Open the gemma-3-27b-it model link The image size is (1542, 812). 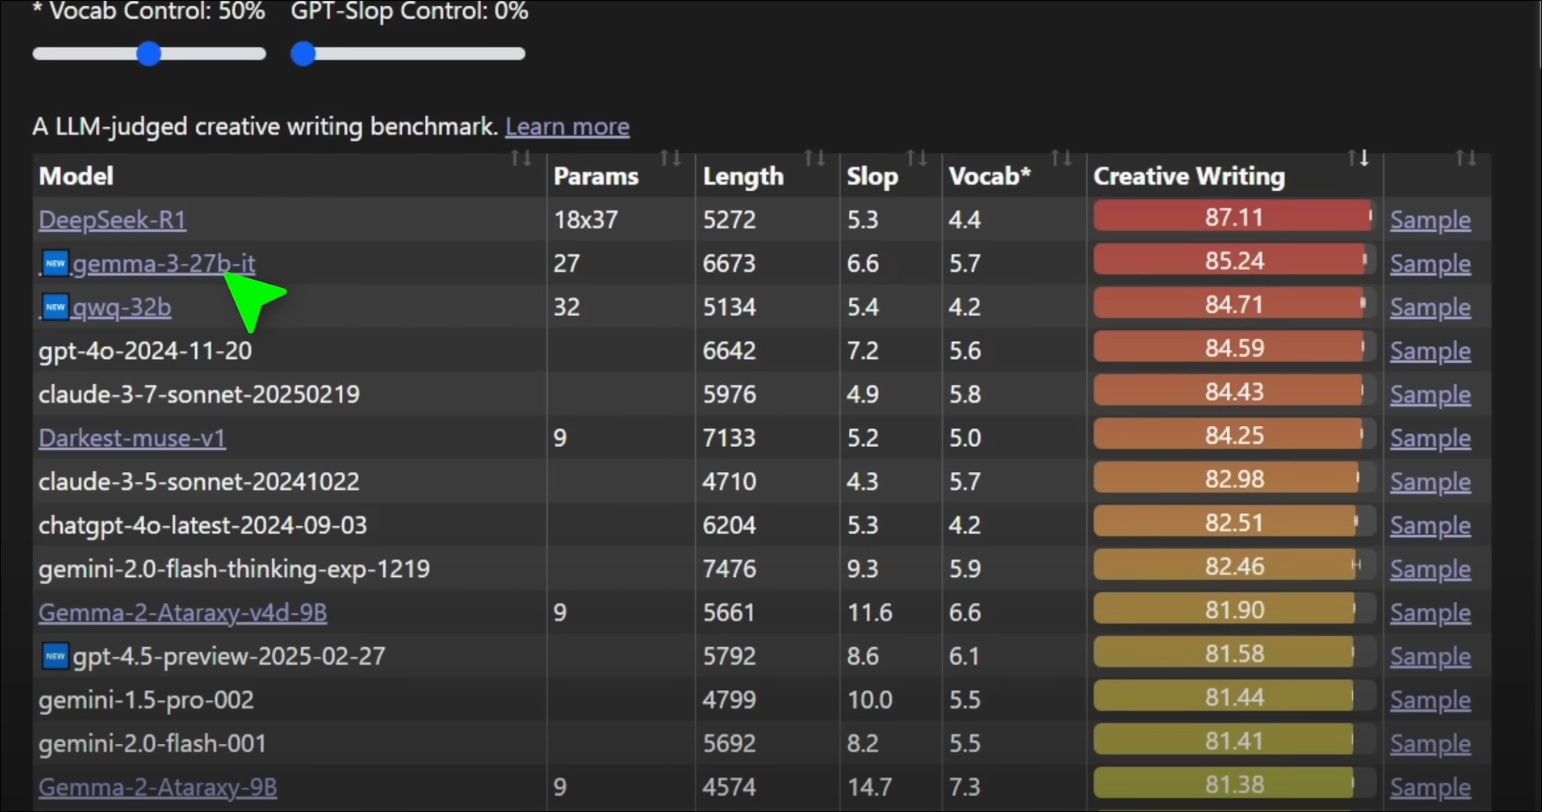164,263
